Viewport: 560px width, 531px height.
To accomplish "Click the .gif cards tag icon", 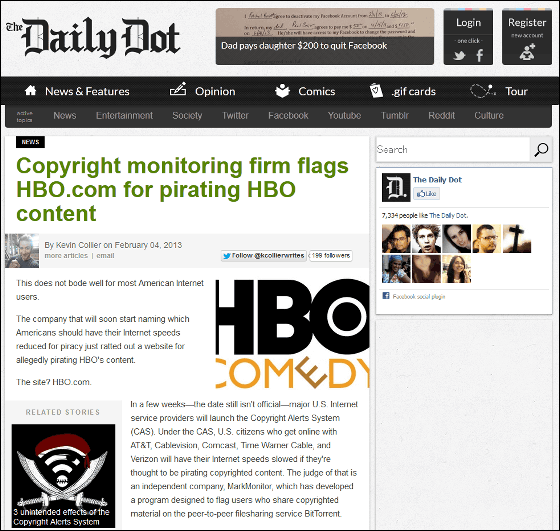I will tap(376, 90).
